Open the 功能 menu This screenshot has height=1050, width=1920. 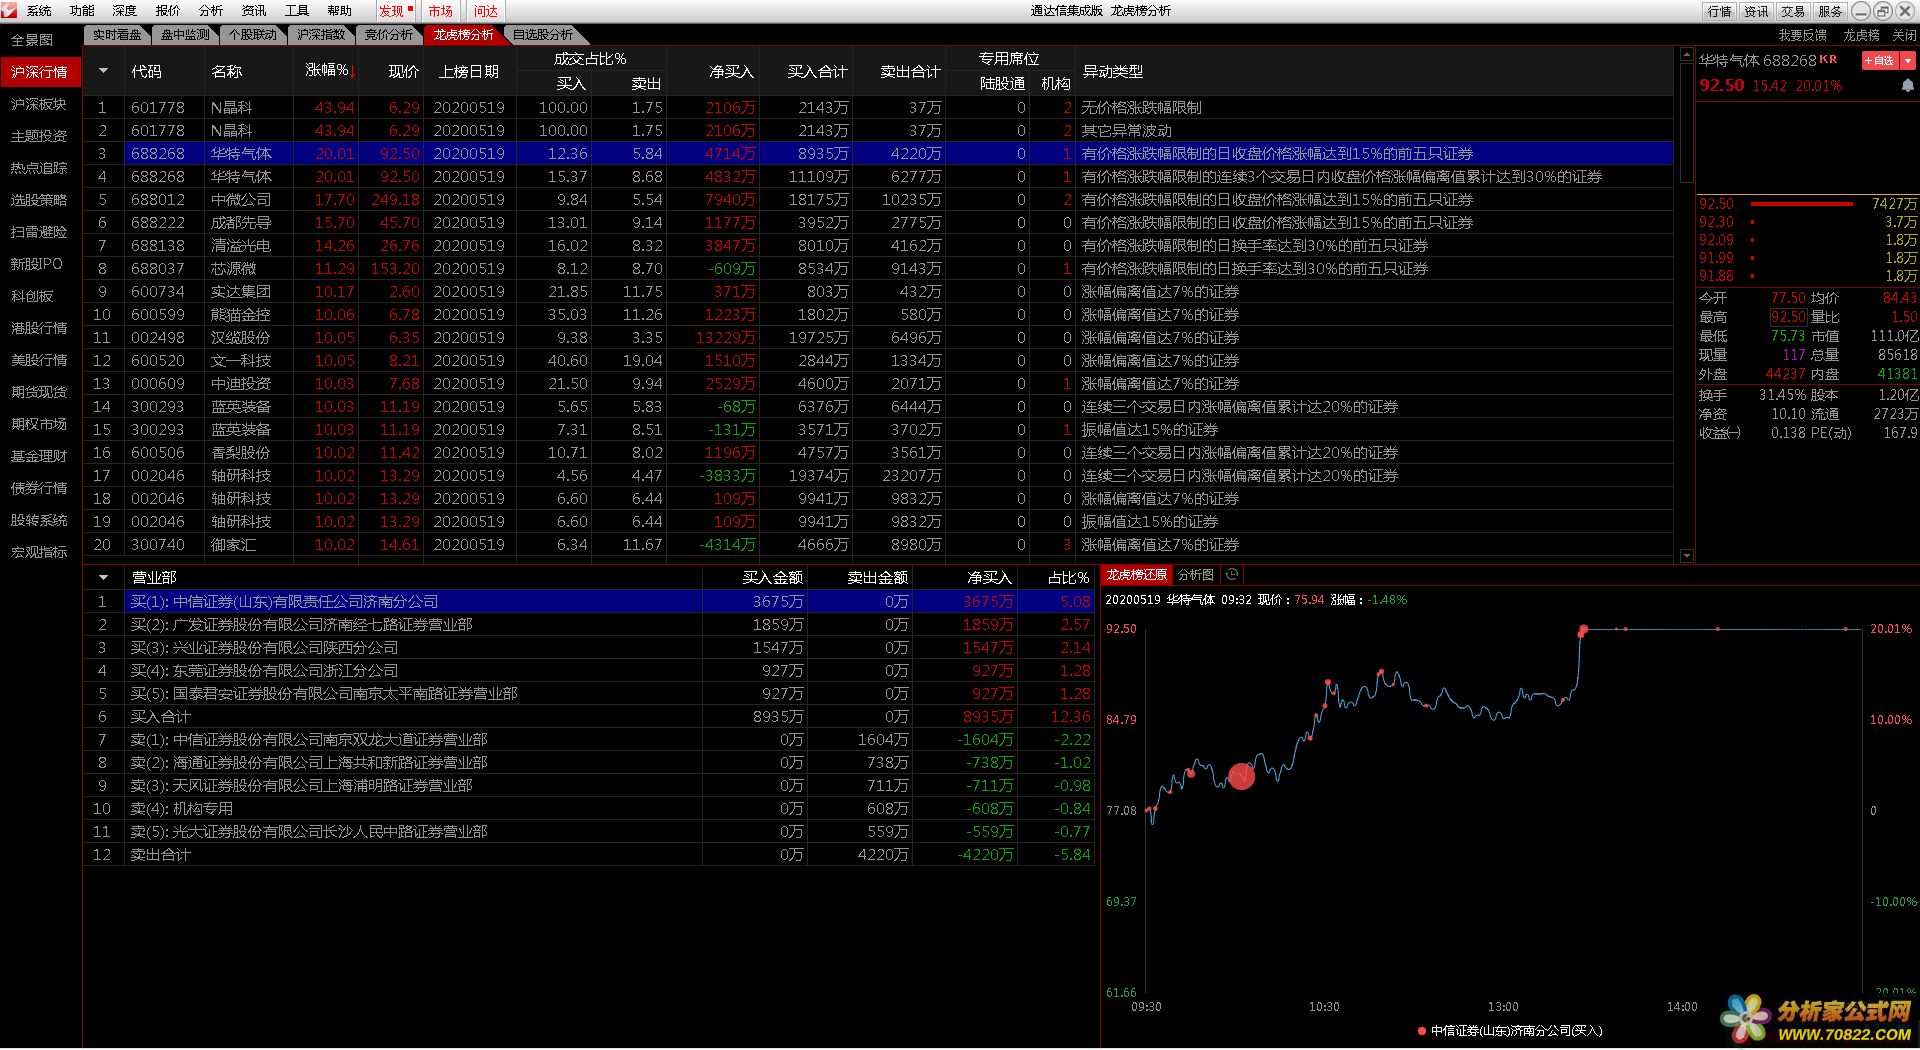(82, 11)
